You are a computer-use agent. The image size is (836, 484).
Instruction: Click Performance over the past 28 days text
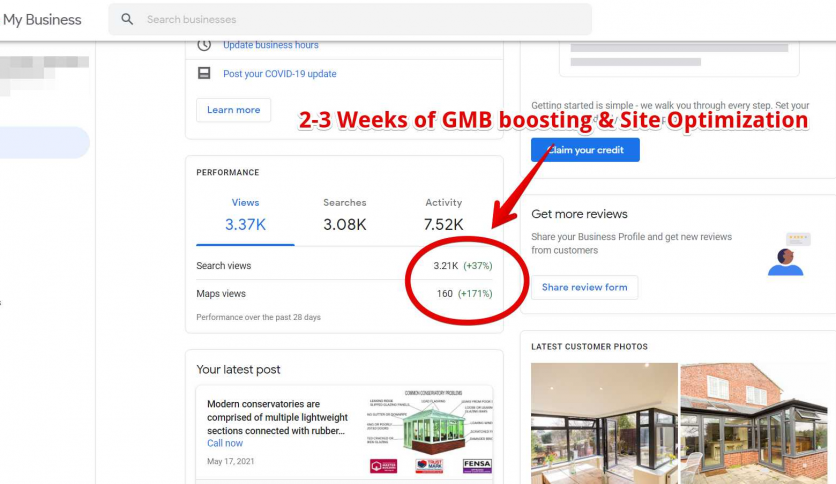pos(259,317)
